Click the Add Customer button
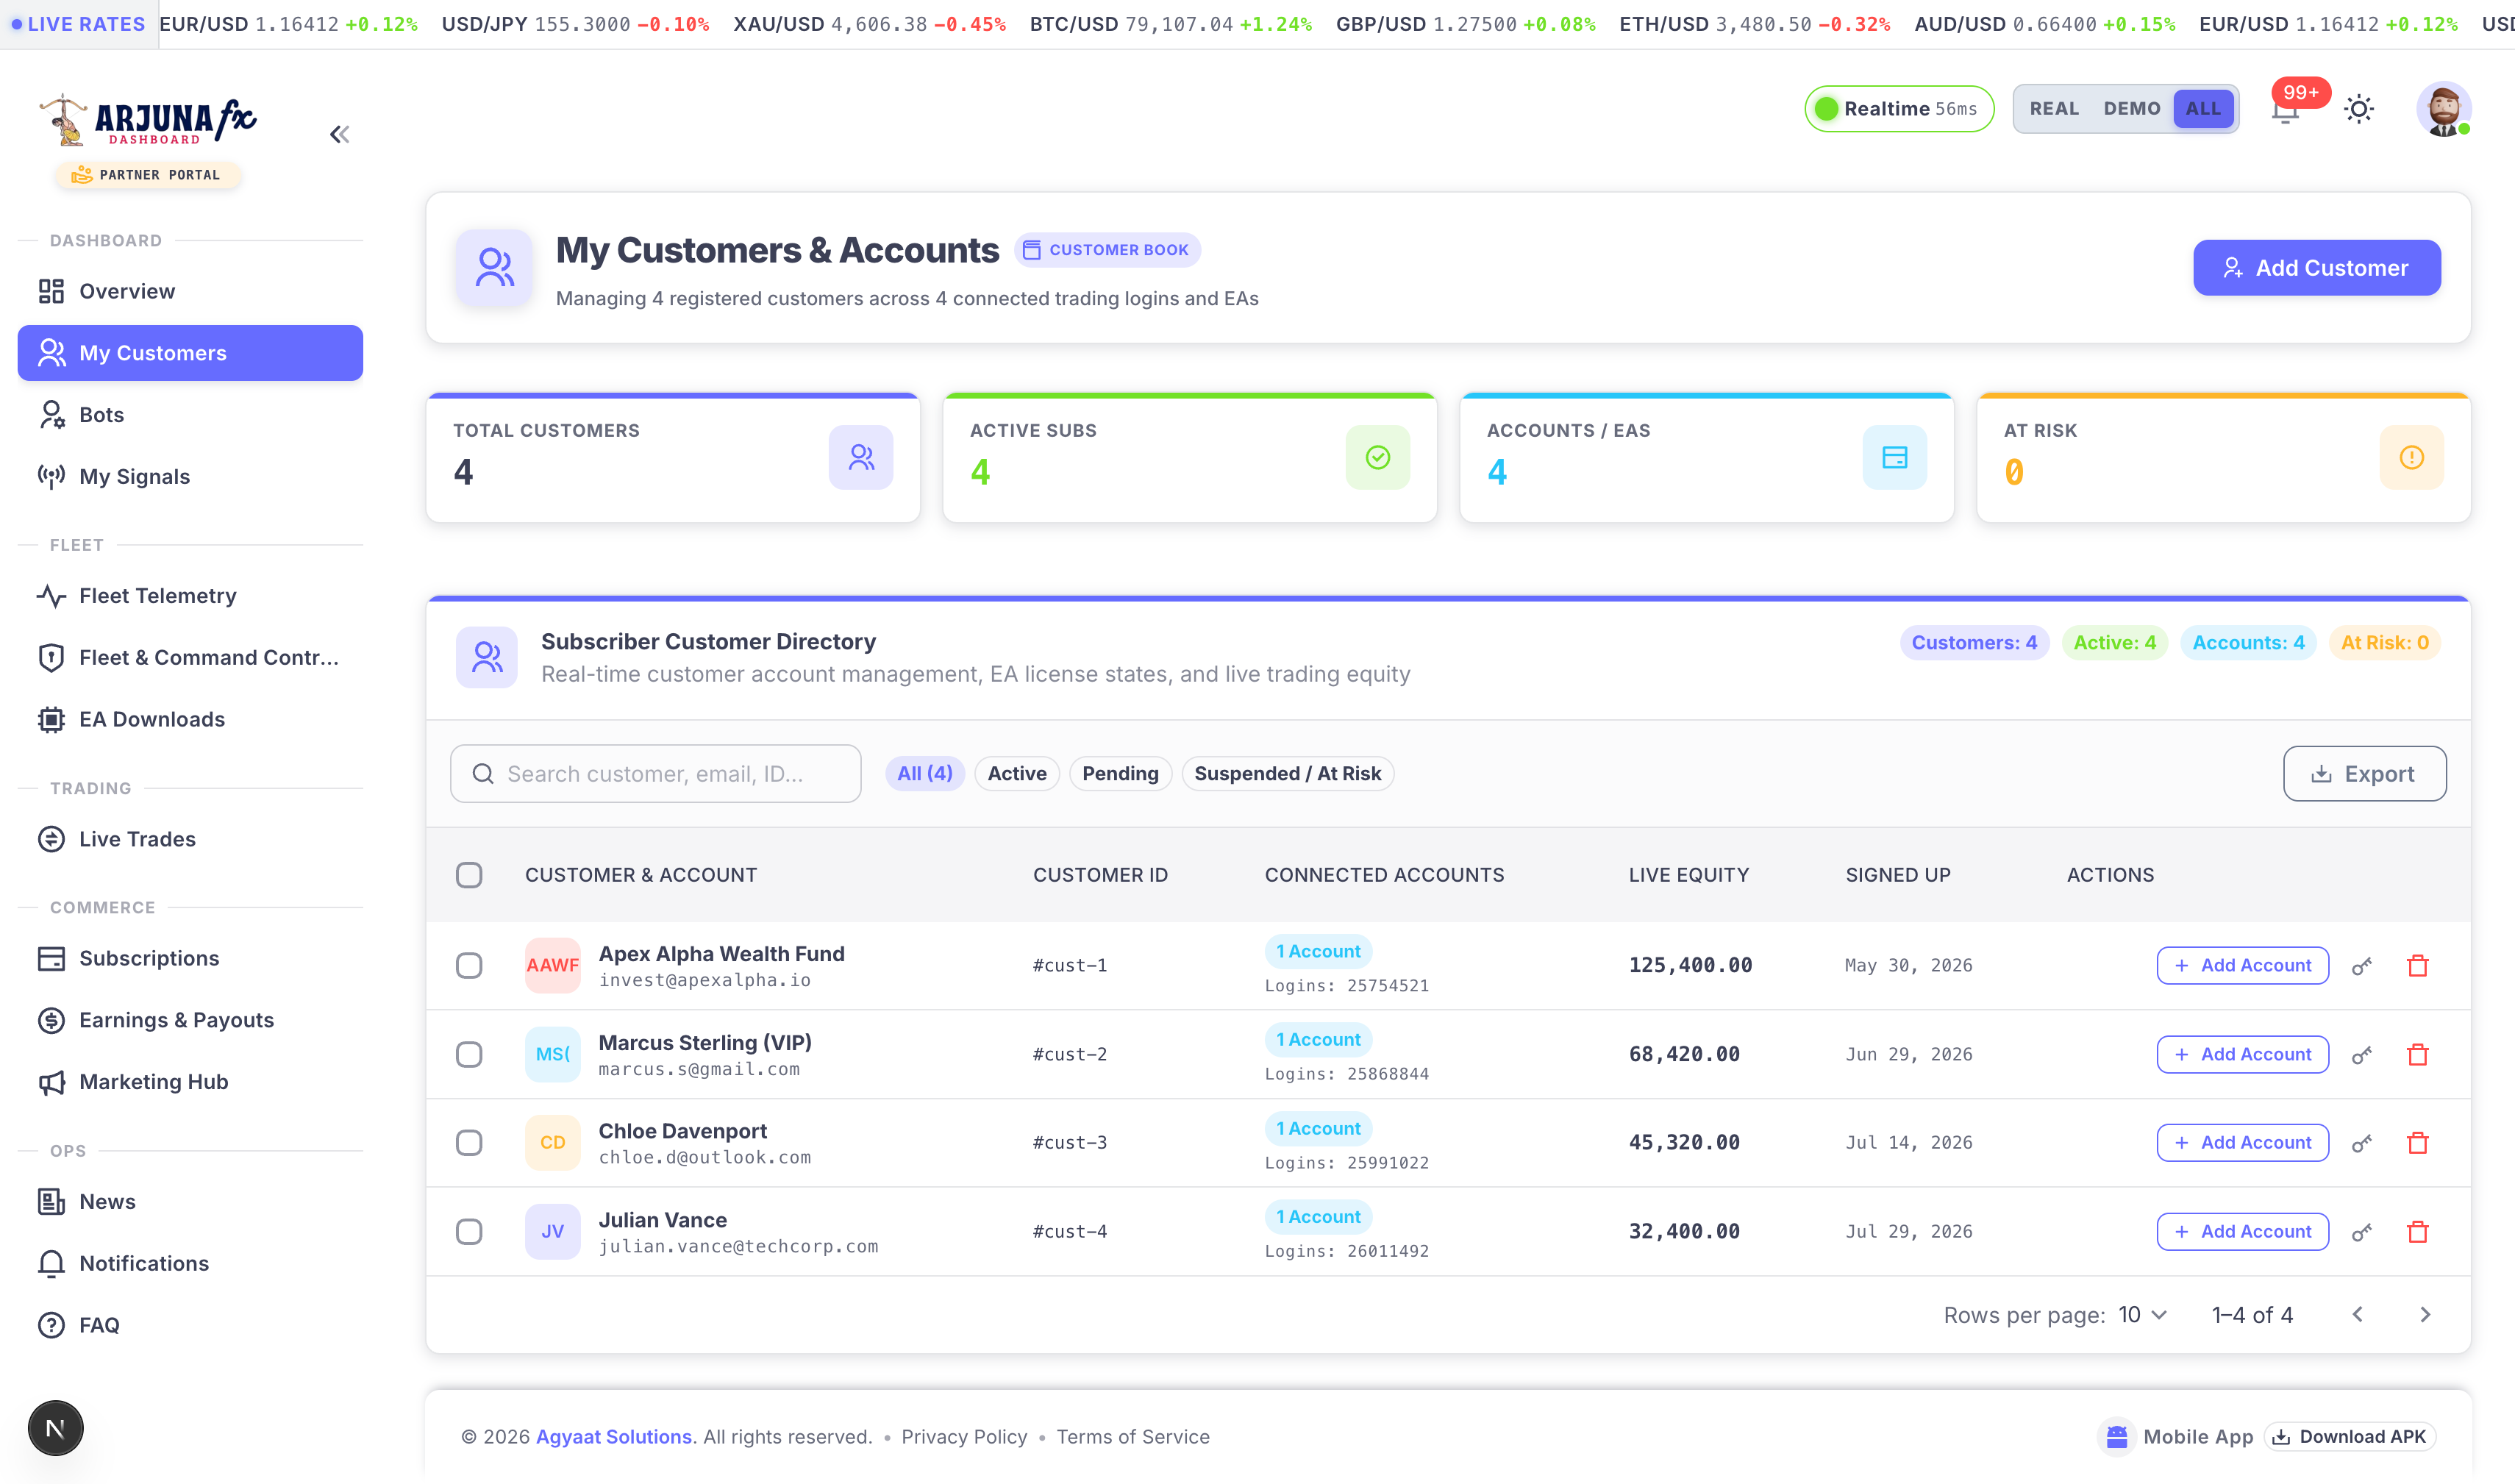The width and height of the screenshot is (2515, 1484). pos(2317,268)
